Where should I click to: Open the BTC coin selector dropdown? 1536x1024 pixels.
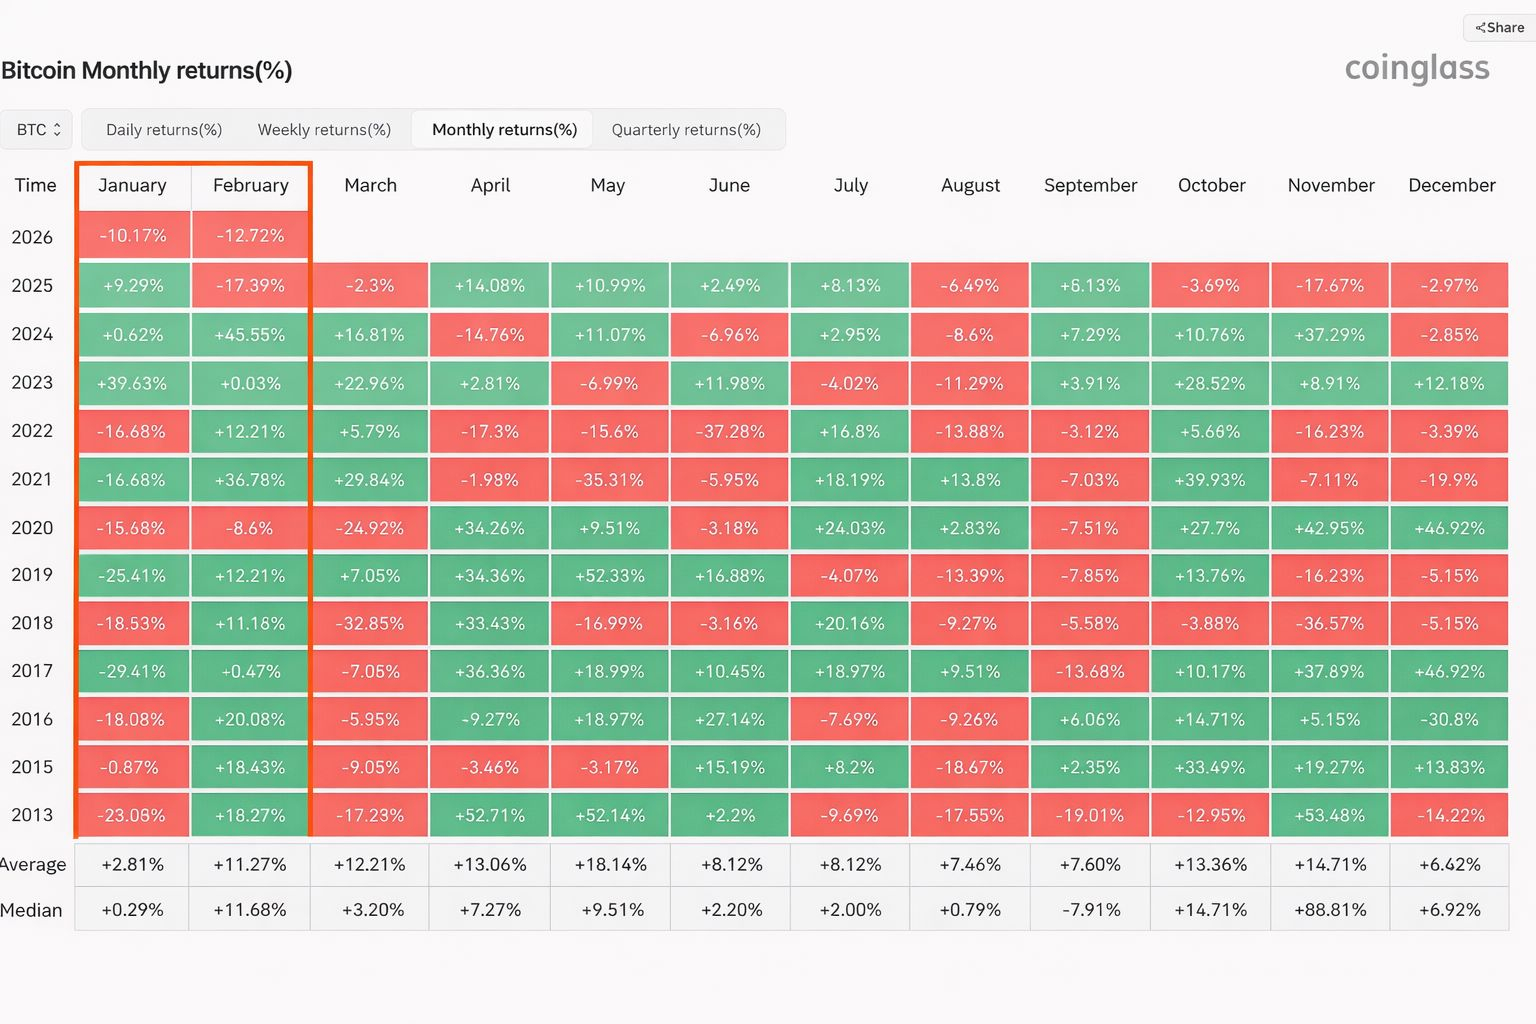[38, 130]
